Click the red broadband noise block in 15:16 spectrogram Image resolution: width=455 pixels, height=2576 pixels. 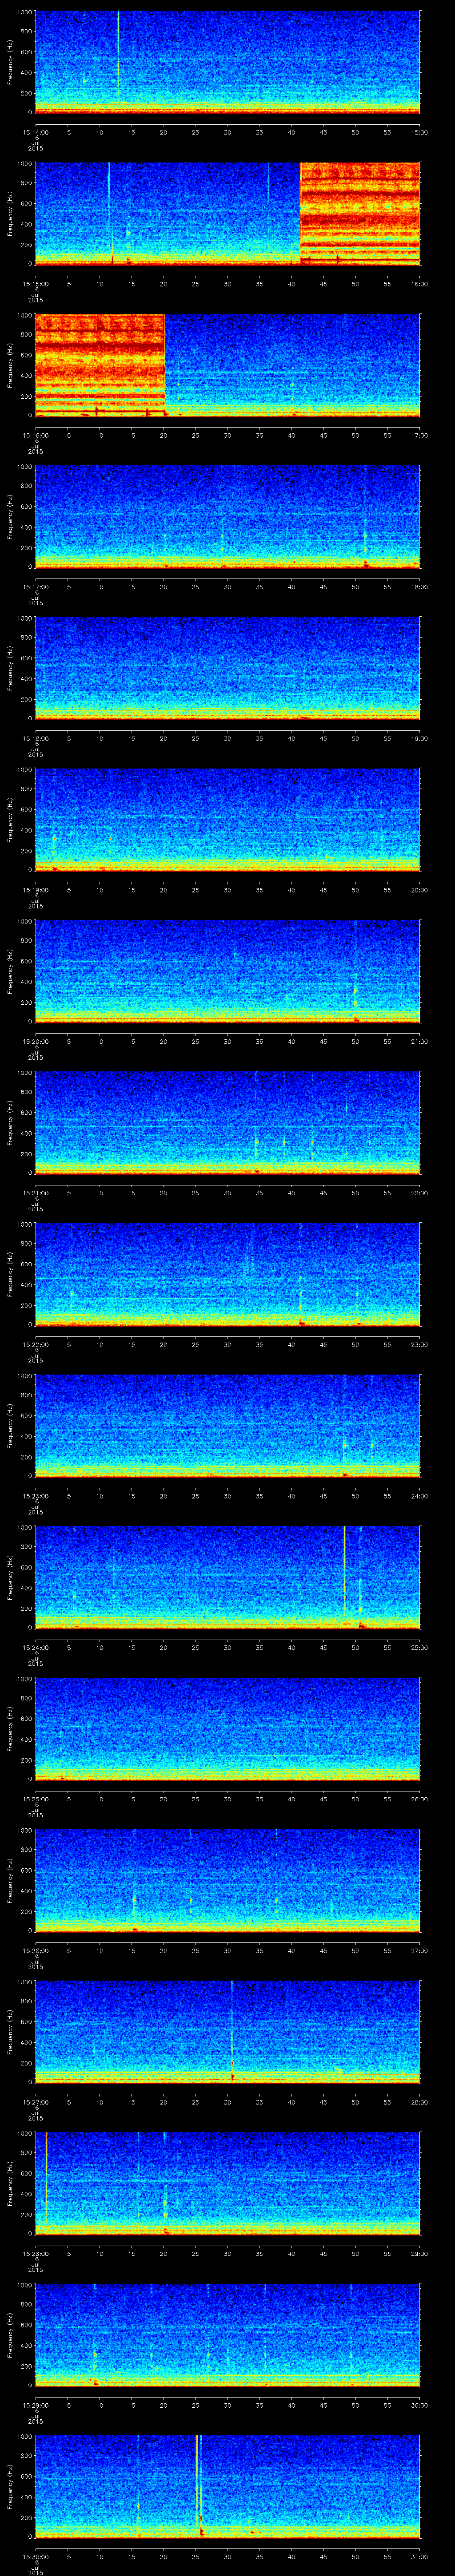click(x=100, y=365)
